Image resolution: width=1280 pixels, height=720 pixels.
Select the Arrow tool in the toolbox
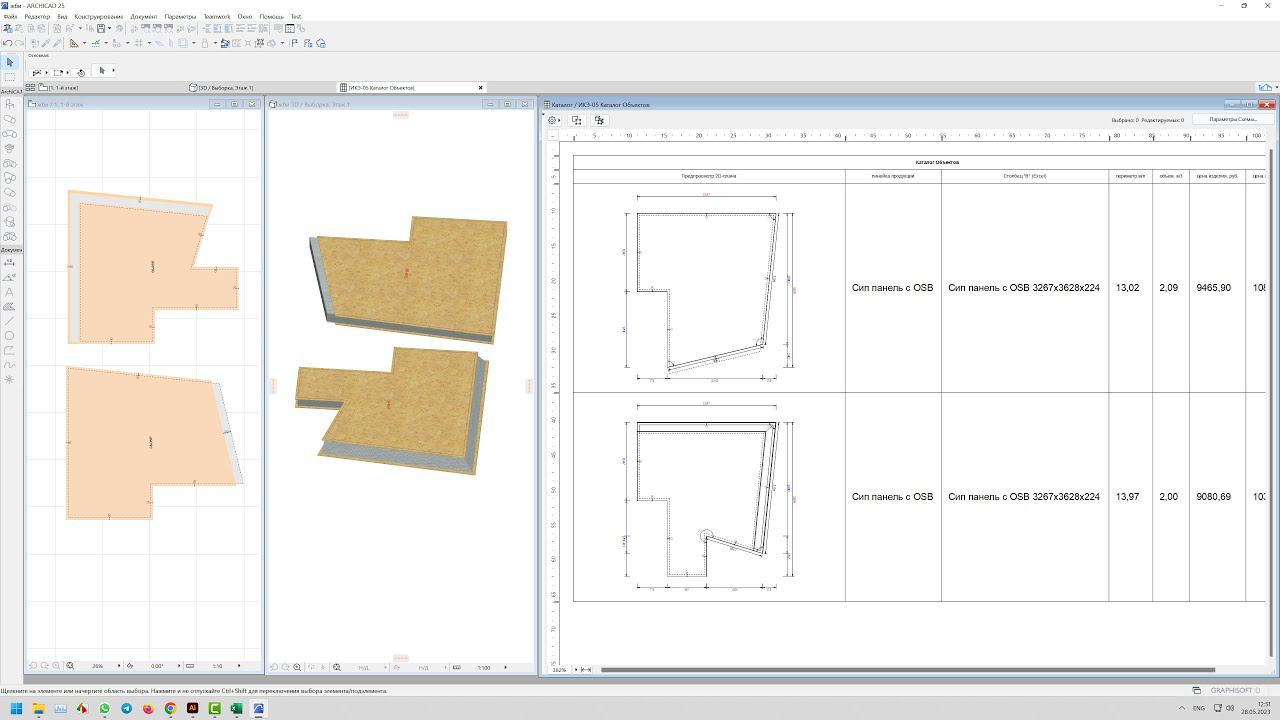click(x=10, y=62)
